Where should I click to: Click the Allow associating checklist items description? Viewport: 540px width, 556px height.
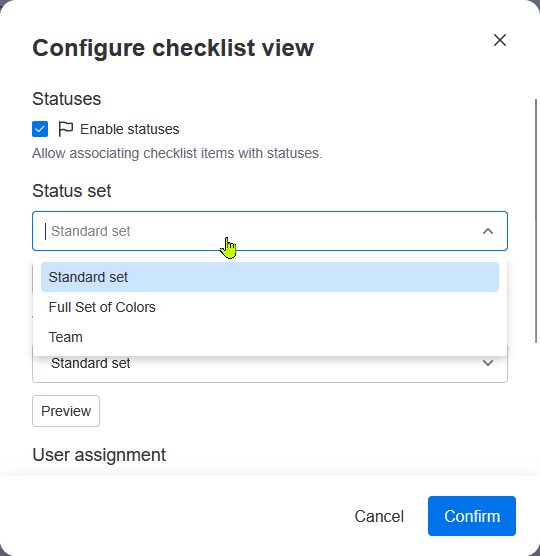pos(177,154)
